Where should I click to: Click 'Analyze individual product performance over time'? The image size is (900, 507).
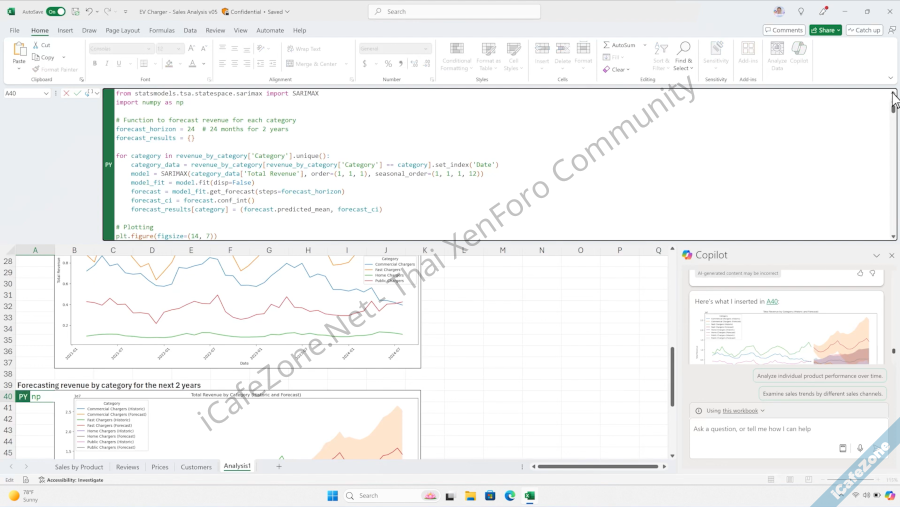click(x=819, y=376)
